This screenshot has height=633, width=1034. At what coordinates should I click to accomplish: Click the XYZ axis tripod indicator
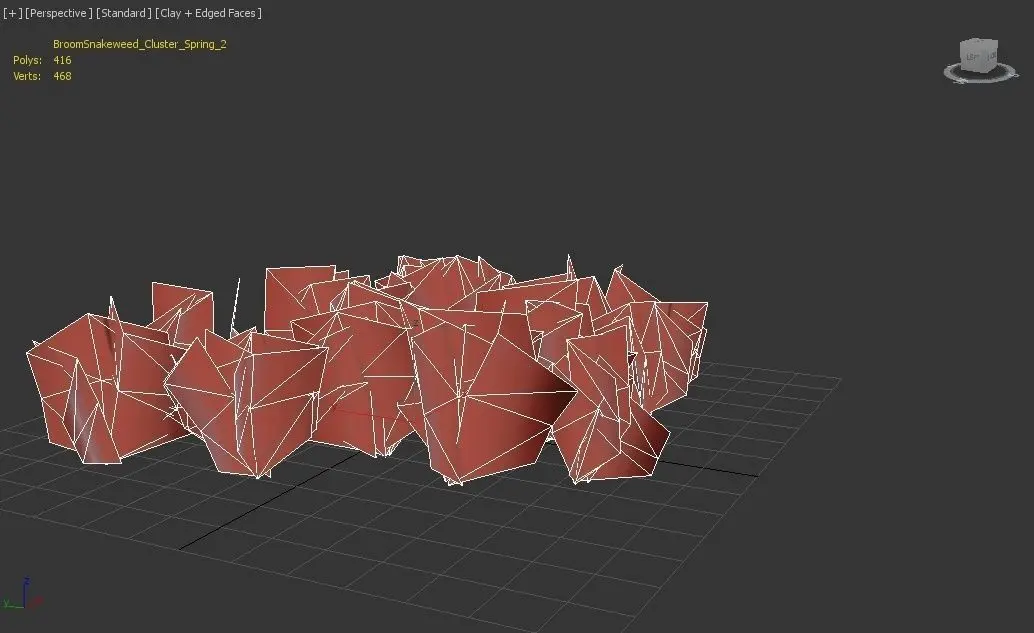(x=23, y=593)
